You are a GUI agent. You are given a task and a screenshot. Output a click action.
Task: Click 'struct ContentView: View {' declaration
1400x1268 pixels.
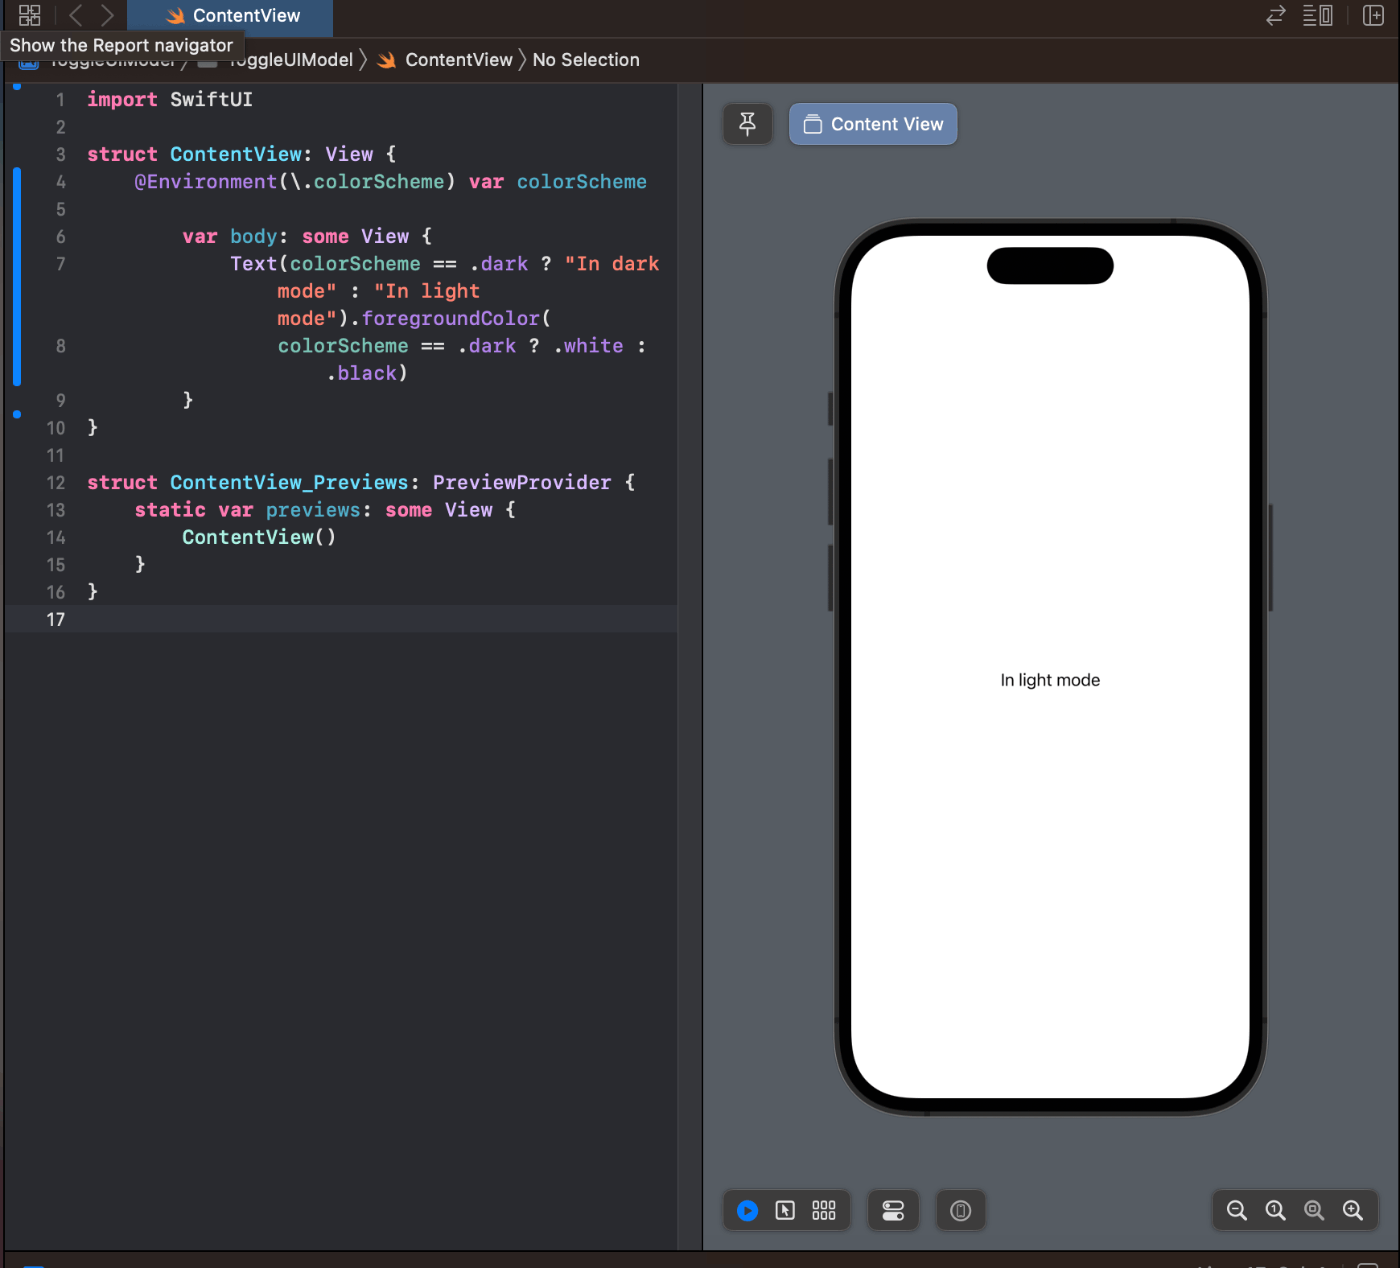tap(241, 154)
